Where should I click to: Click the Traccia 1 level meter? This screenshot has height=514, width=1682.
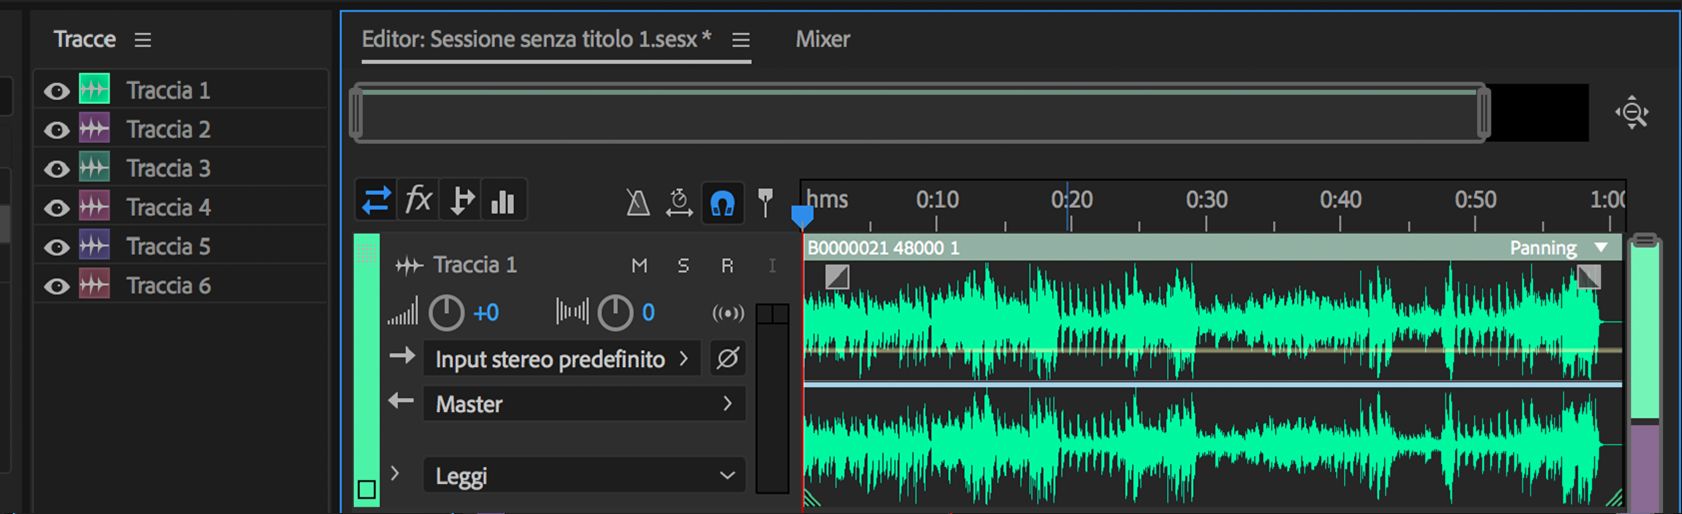772,398
